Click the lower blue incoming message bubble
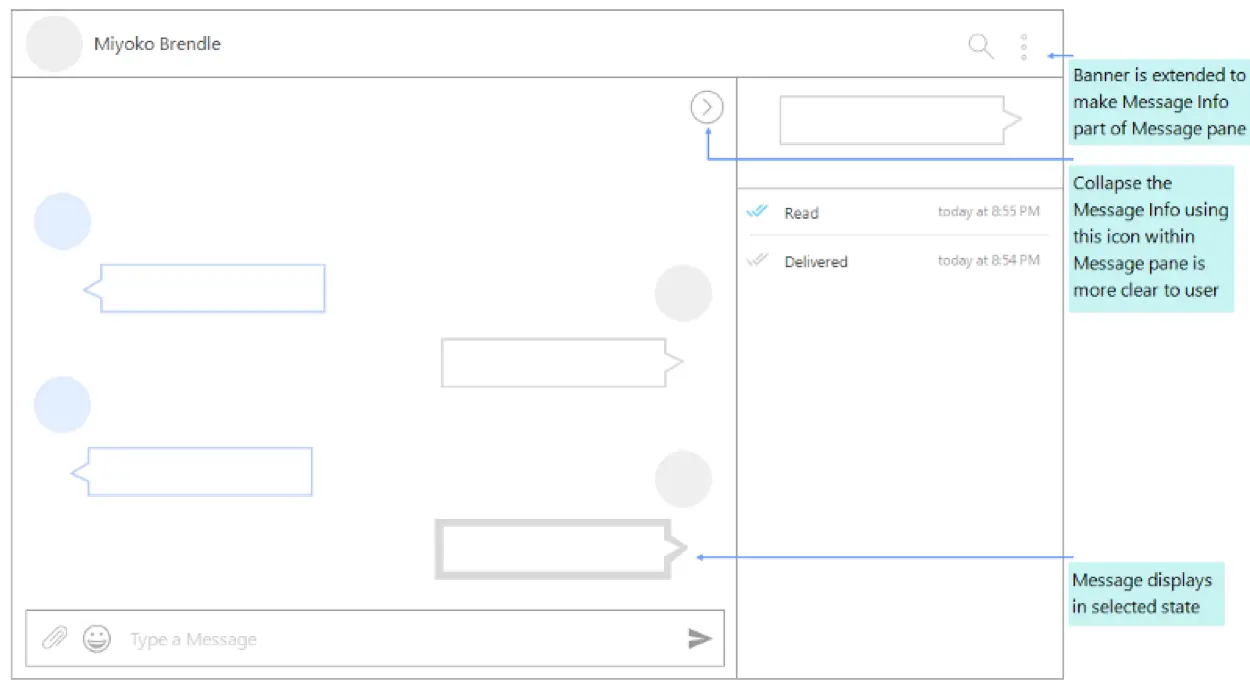Image resolution: width=1250 pixels, height=685 pixels. [x=198, y=471]
